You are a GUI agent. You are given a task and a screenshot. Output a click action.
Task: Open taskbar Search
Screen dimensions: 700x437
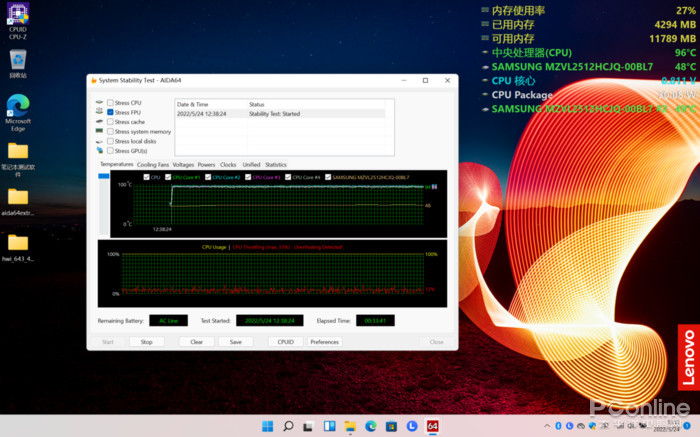click(x=288, y=426)
